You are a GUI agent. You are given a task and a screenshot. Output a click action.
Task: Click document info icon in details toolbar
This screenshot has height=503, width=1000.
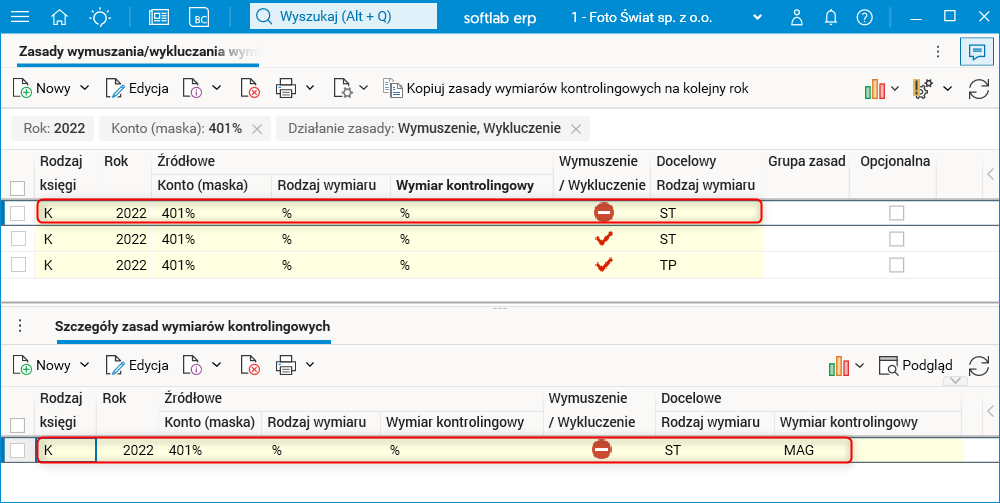192,365
